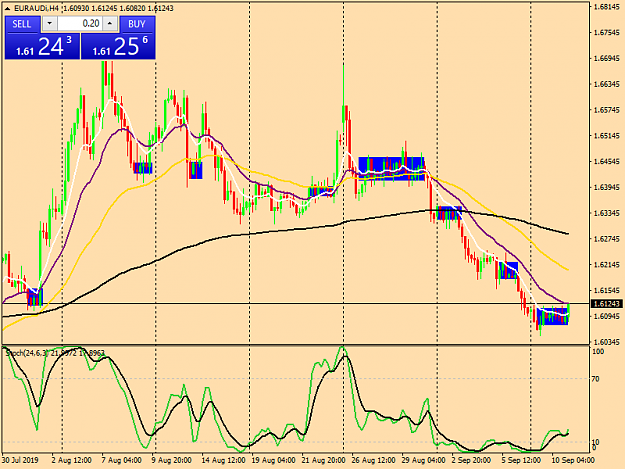
Task: Collapse one-click trading panel triangle beside EURAUDi
Action: tap(7, 8)
